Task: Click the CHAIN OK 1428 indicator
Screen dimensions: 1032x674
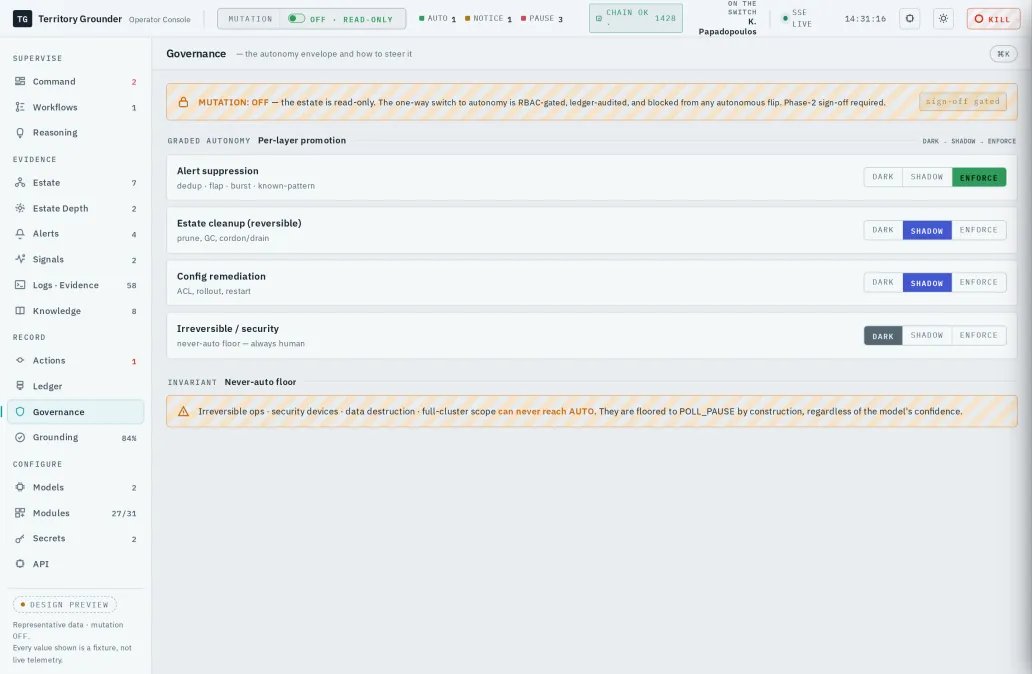Action: [x=636, y=18]
